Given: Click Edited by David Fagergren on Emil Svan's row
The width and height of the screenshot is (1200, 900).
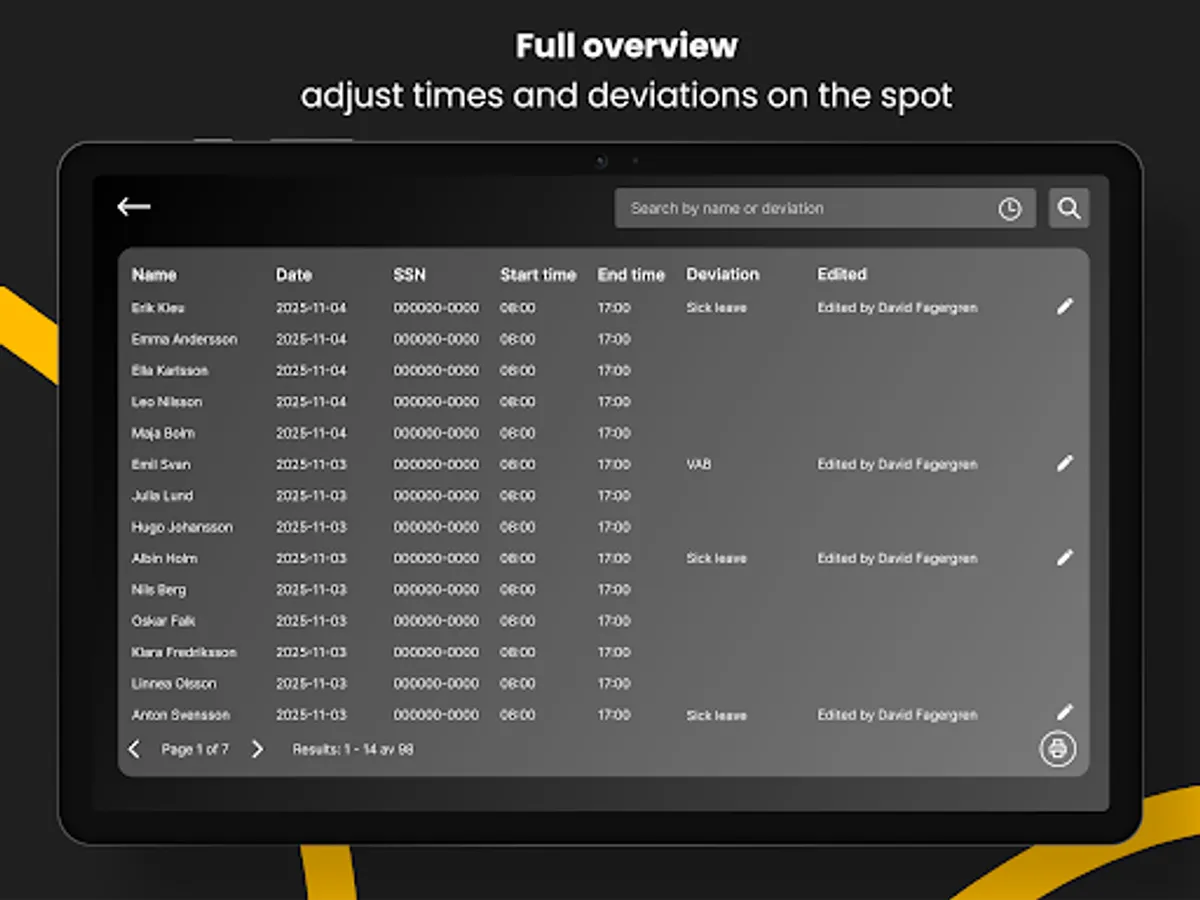Looking at the screenshot, I should tap(896, 464).
